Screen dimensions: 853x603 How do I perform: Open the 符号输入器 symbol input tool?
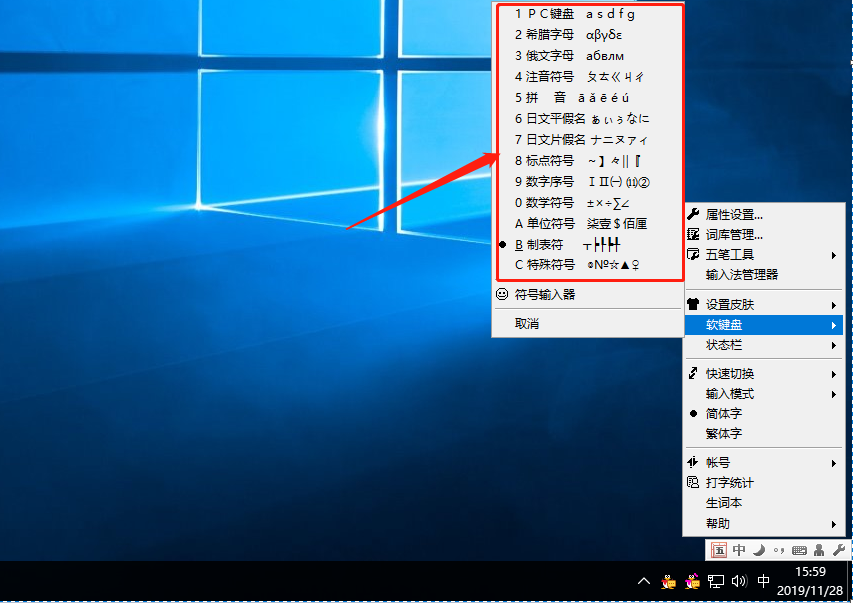point(544,294)
